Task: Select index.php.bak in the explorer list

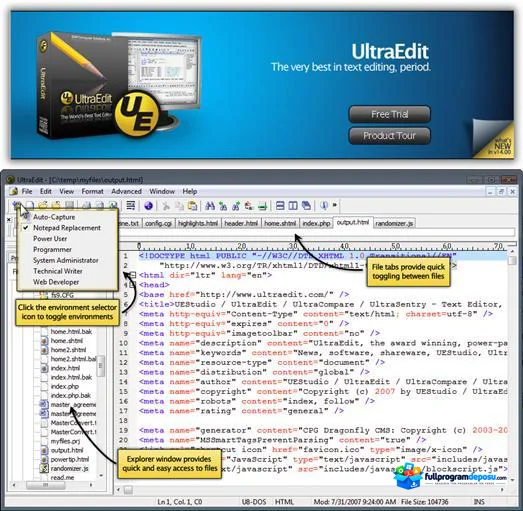Action: [71, 395]
